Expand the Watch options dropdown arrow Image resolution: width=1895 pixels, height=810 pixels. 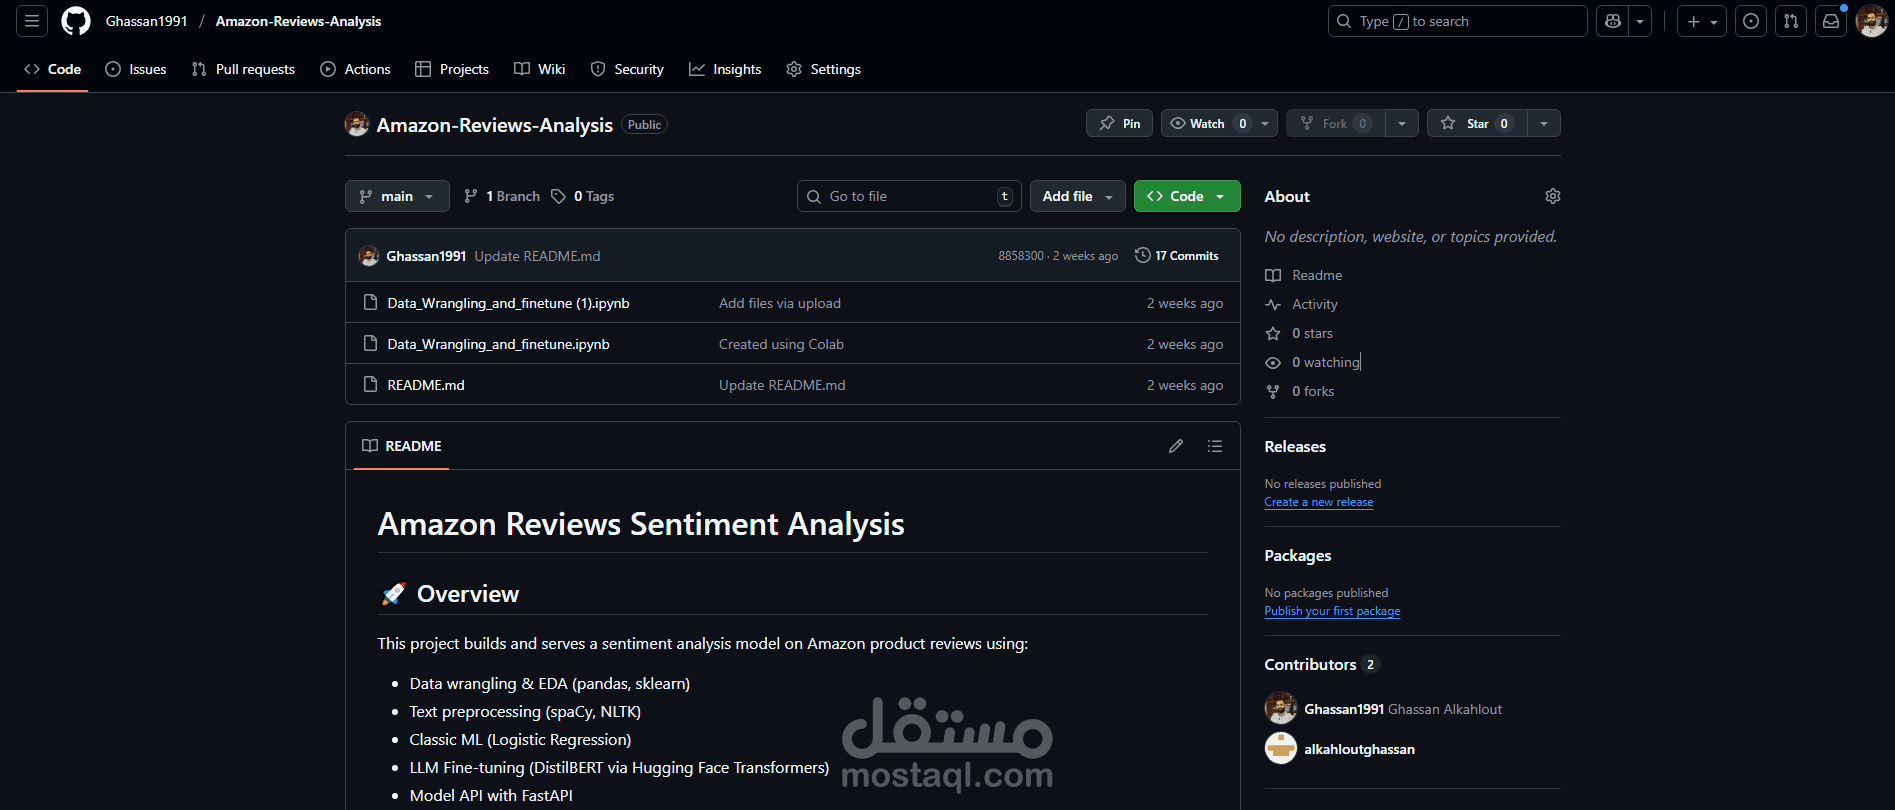click(1265, 123)
